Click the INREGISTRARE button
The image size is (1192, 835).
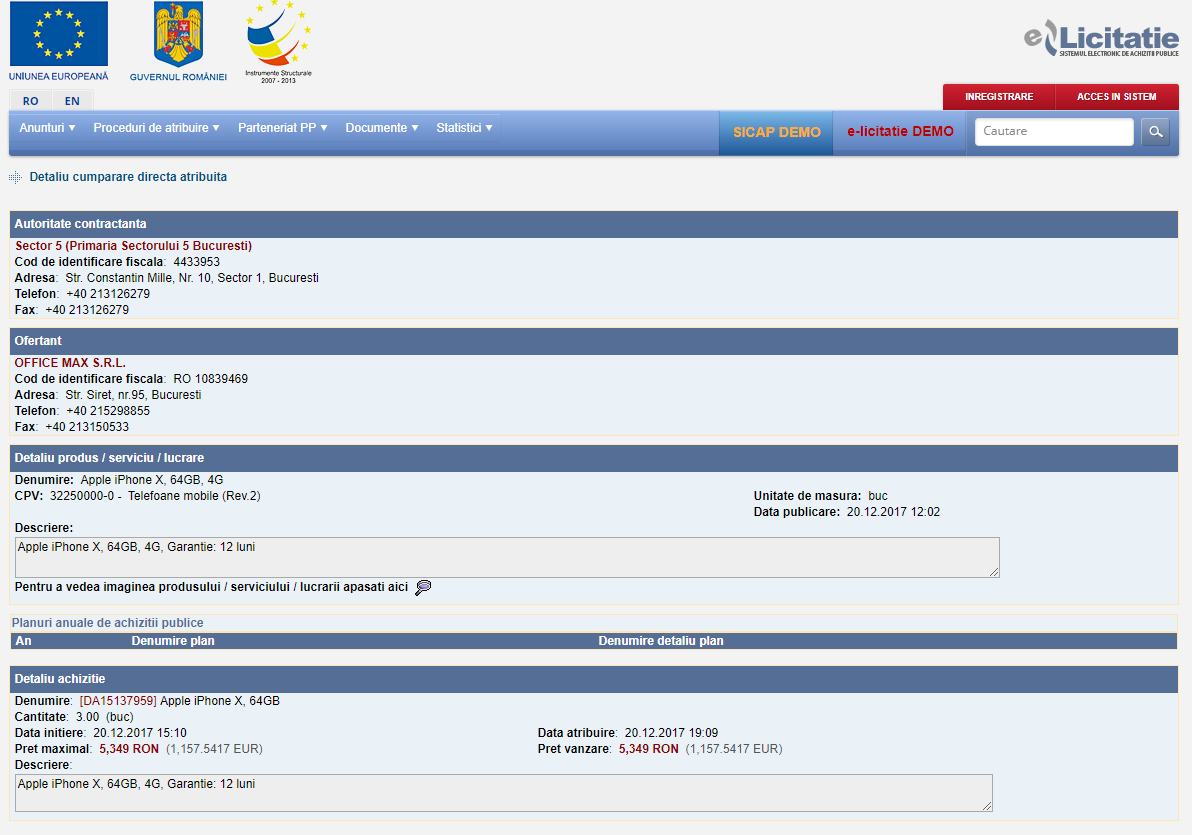999,97
